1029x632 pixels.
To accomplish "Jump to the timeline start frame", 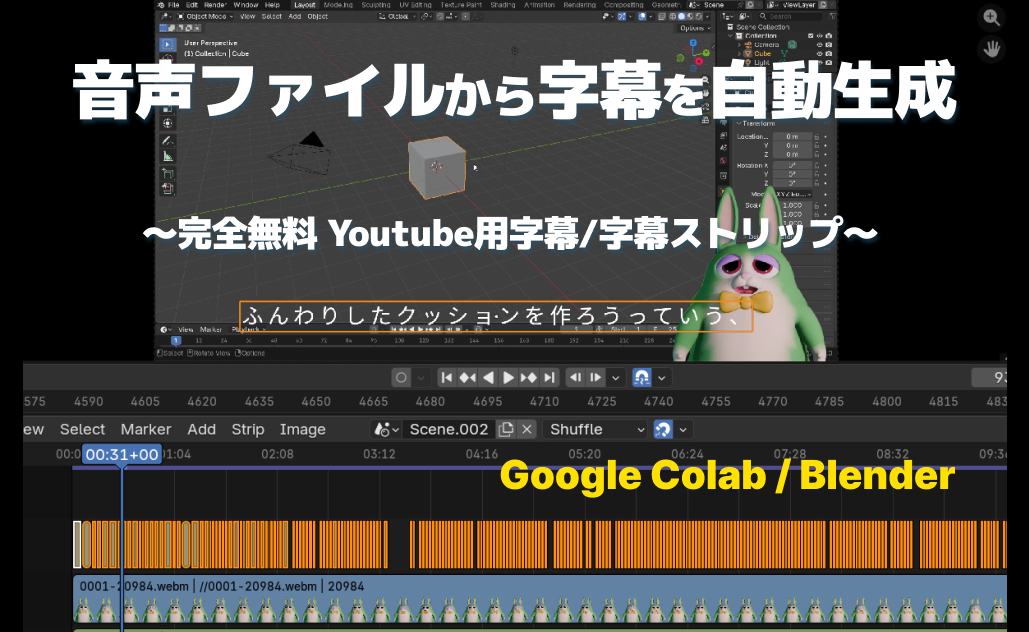I will point(447,378).
